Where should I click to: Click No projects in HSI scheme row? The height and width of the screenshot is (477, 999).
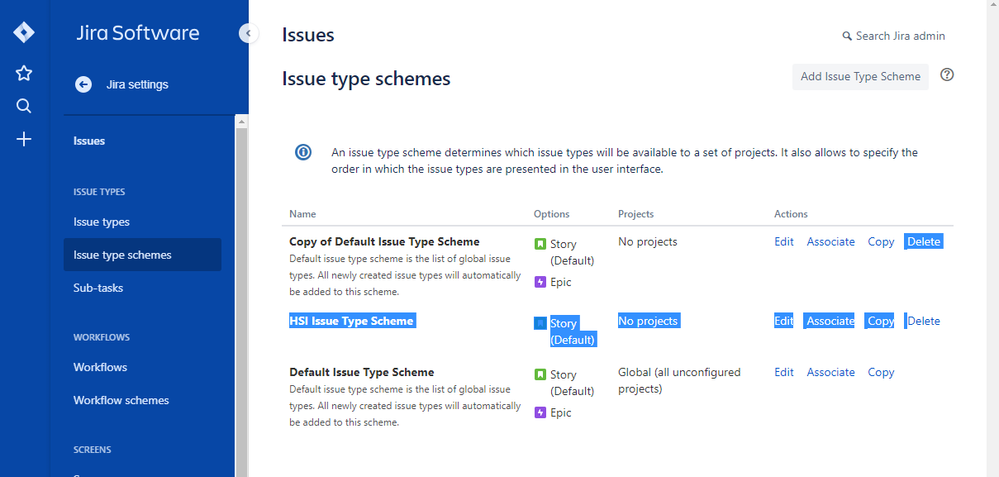tap(648, 321)
